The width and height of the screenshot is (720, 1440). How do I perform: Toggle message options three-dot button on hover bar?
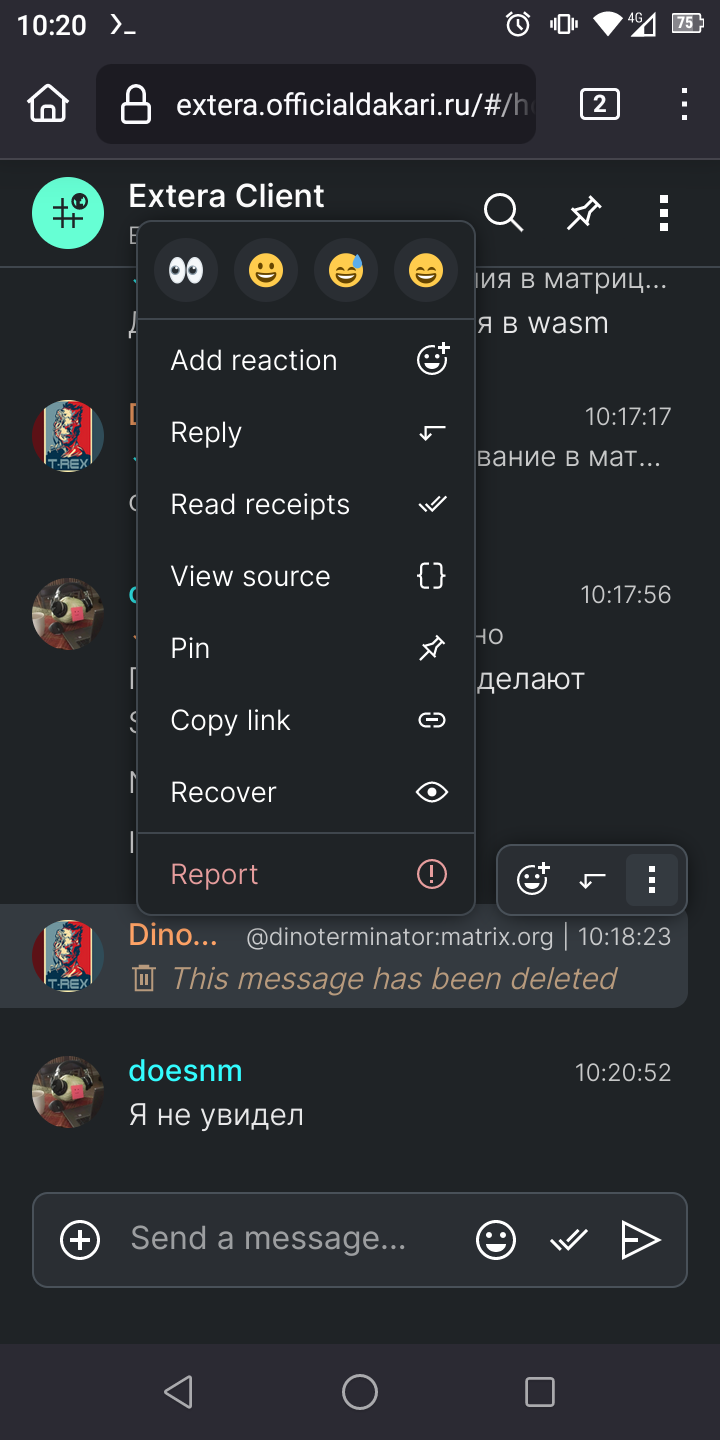[652, 880]
